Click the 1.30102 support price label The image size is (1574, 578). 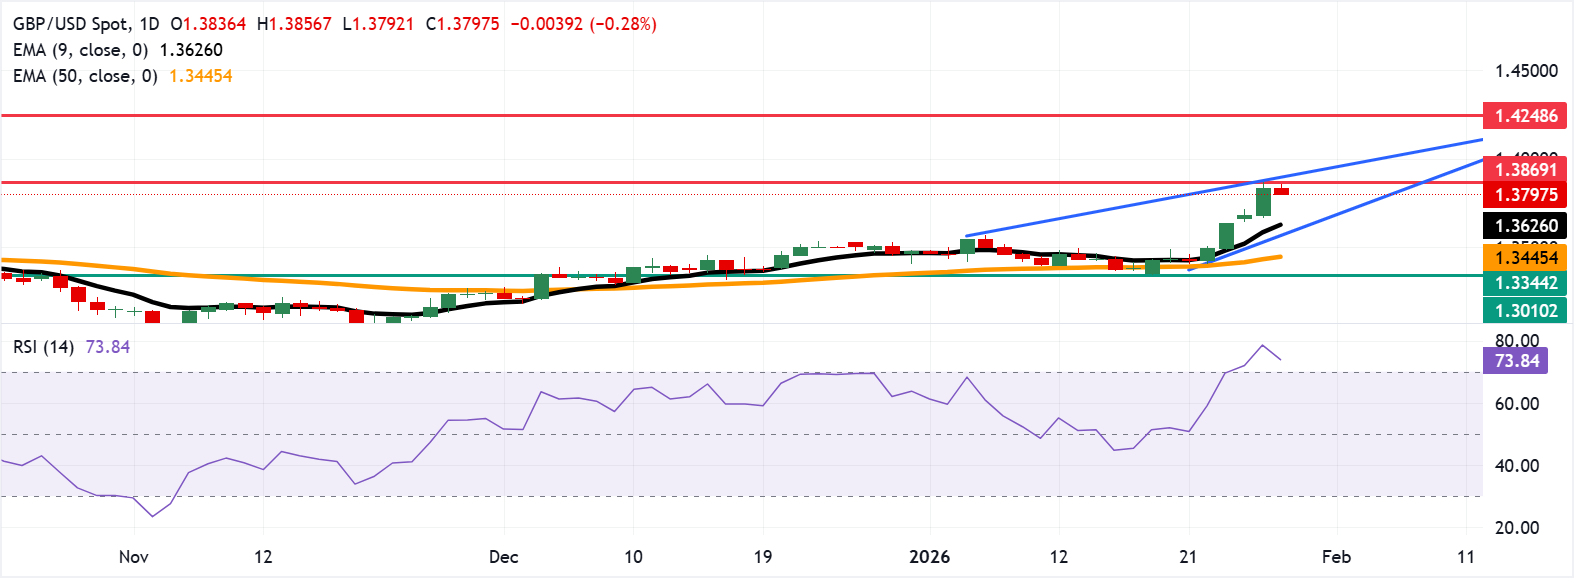(1525, 311)
